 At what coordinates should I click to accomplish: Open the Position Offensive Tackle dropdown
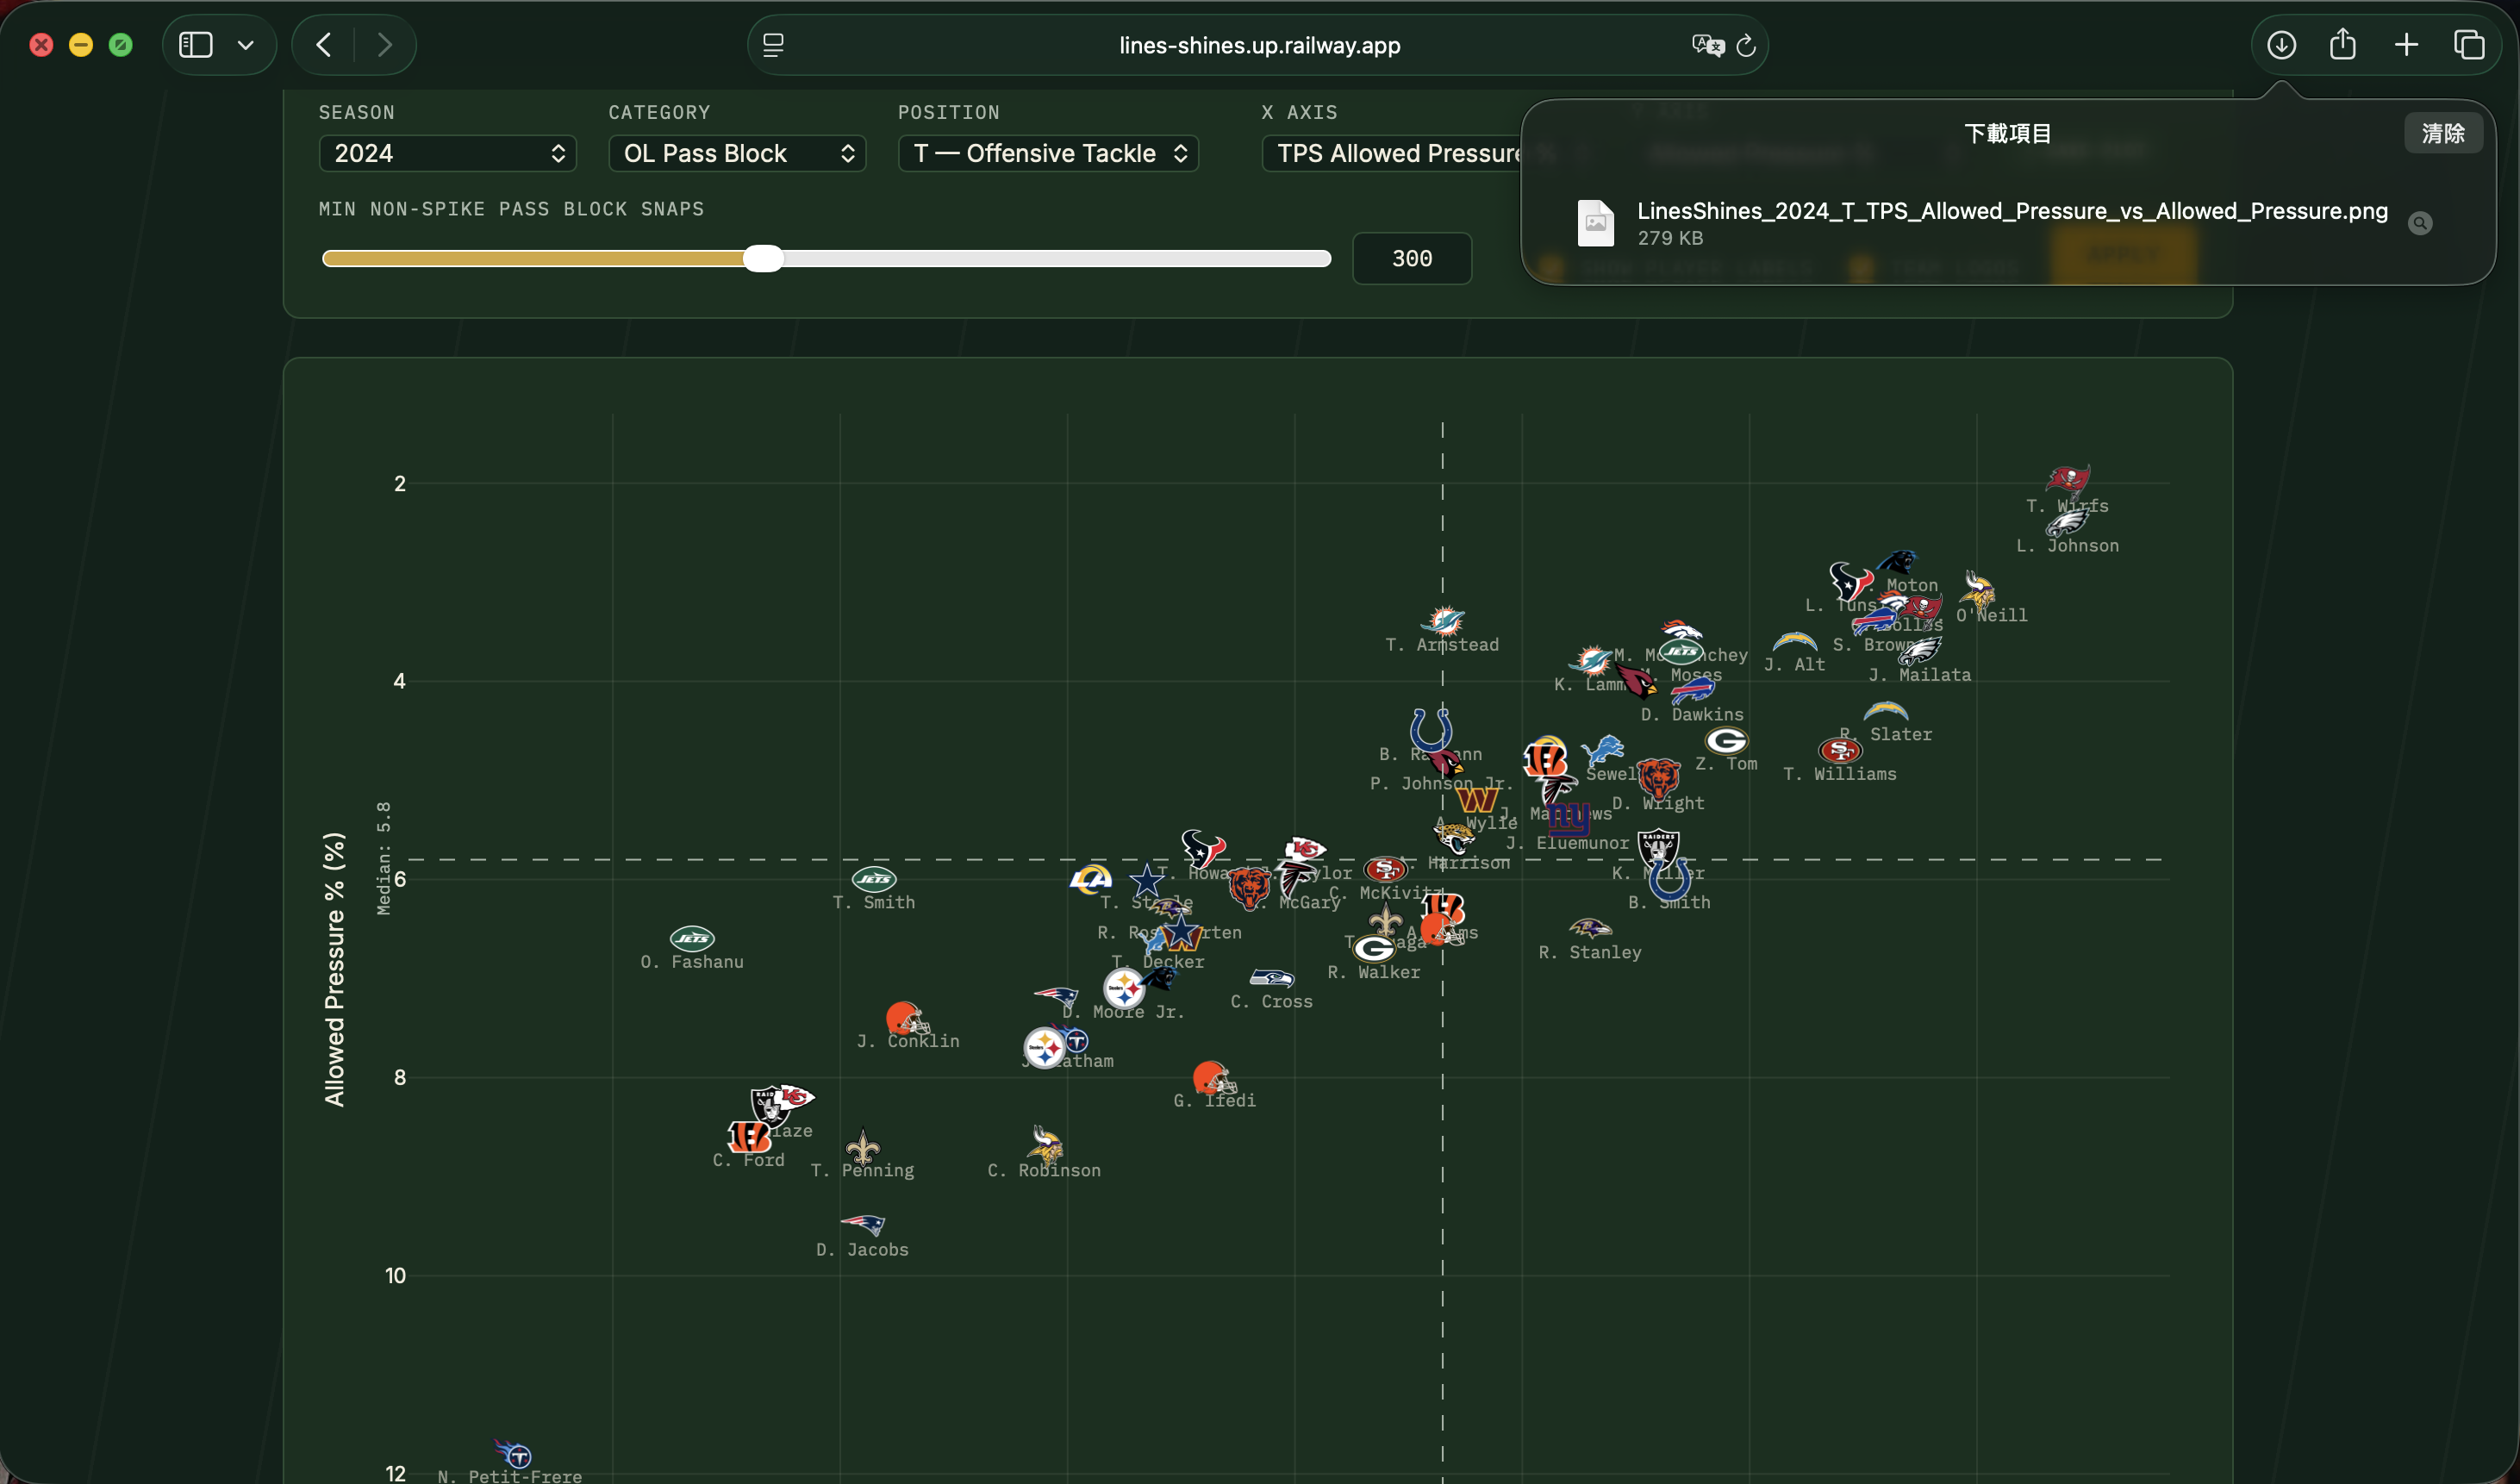(x=1048, y=153)
